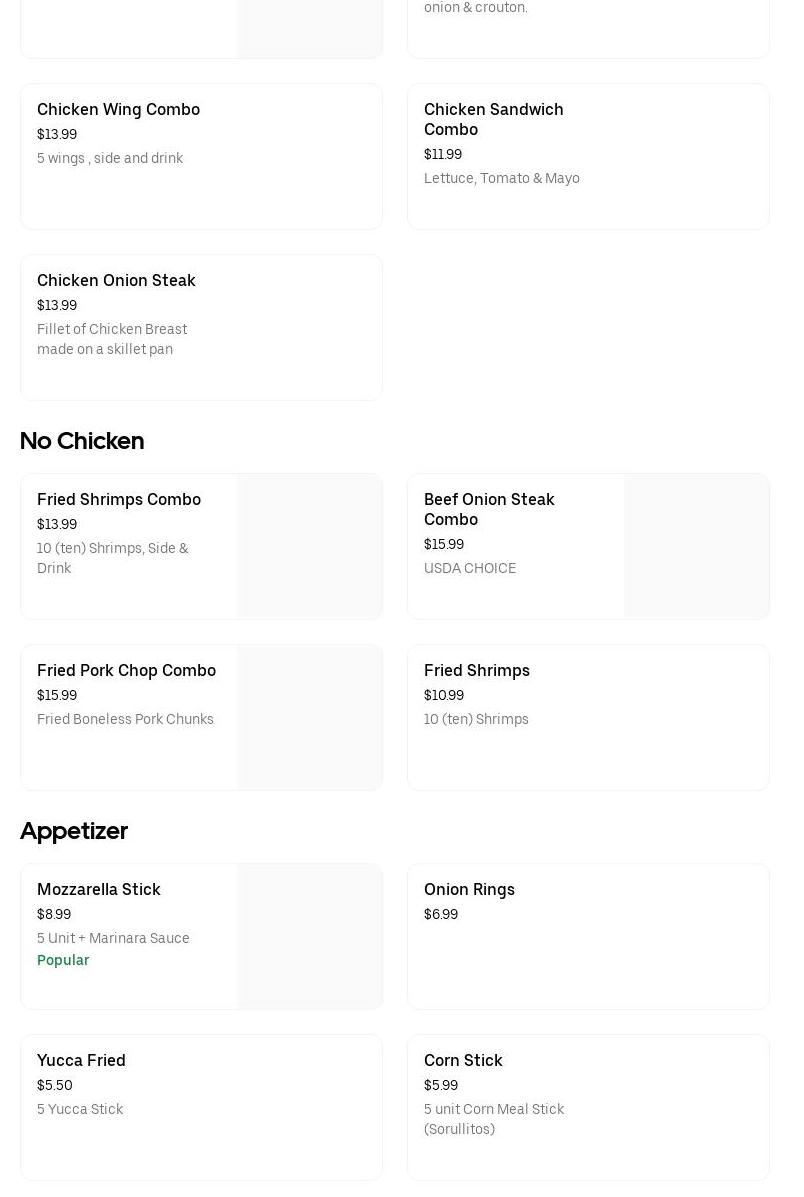Image resolution: width=804 pixels, height=1197 pixels.
Task: Open the Fried Shrimps Combo title
Action: pyautogui.click(x=119, y=500)
